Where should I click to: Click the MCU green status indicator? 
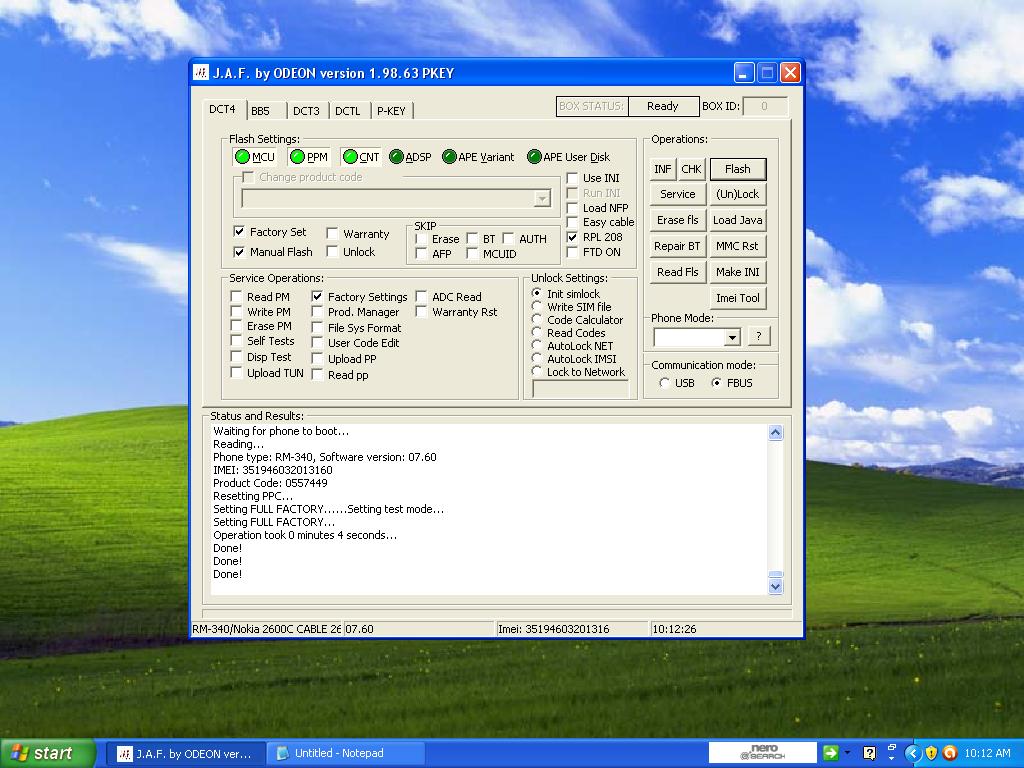(x=243, y=157)
